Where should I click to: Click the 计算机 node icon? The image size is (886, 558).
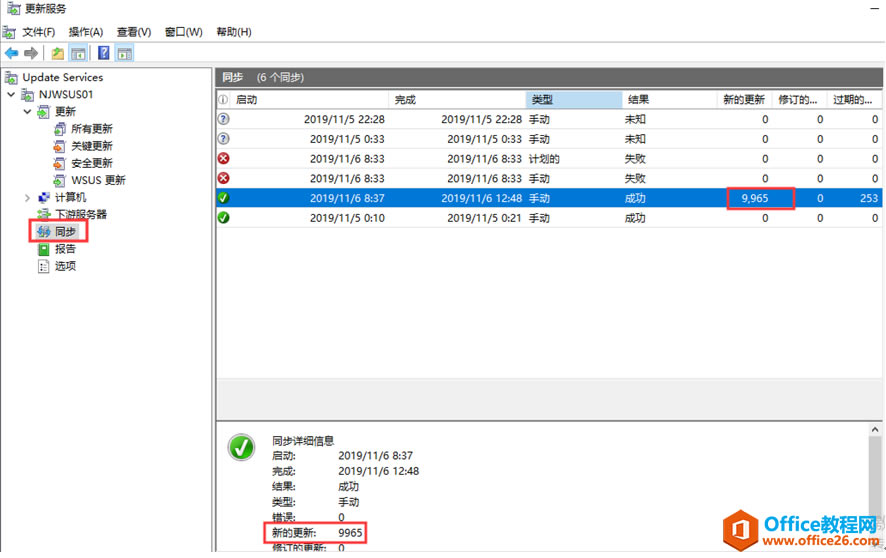(x=44, y=198)
